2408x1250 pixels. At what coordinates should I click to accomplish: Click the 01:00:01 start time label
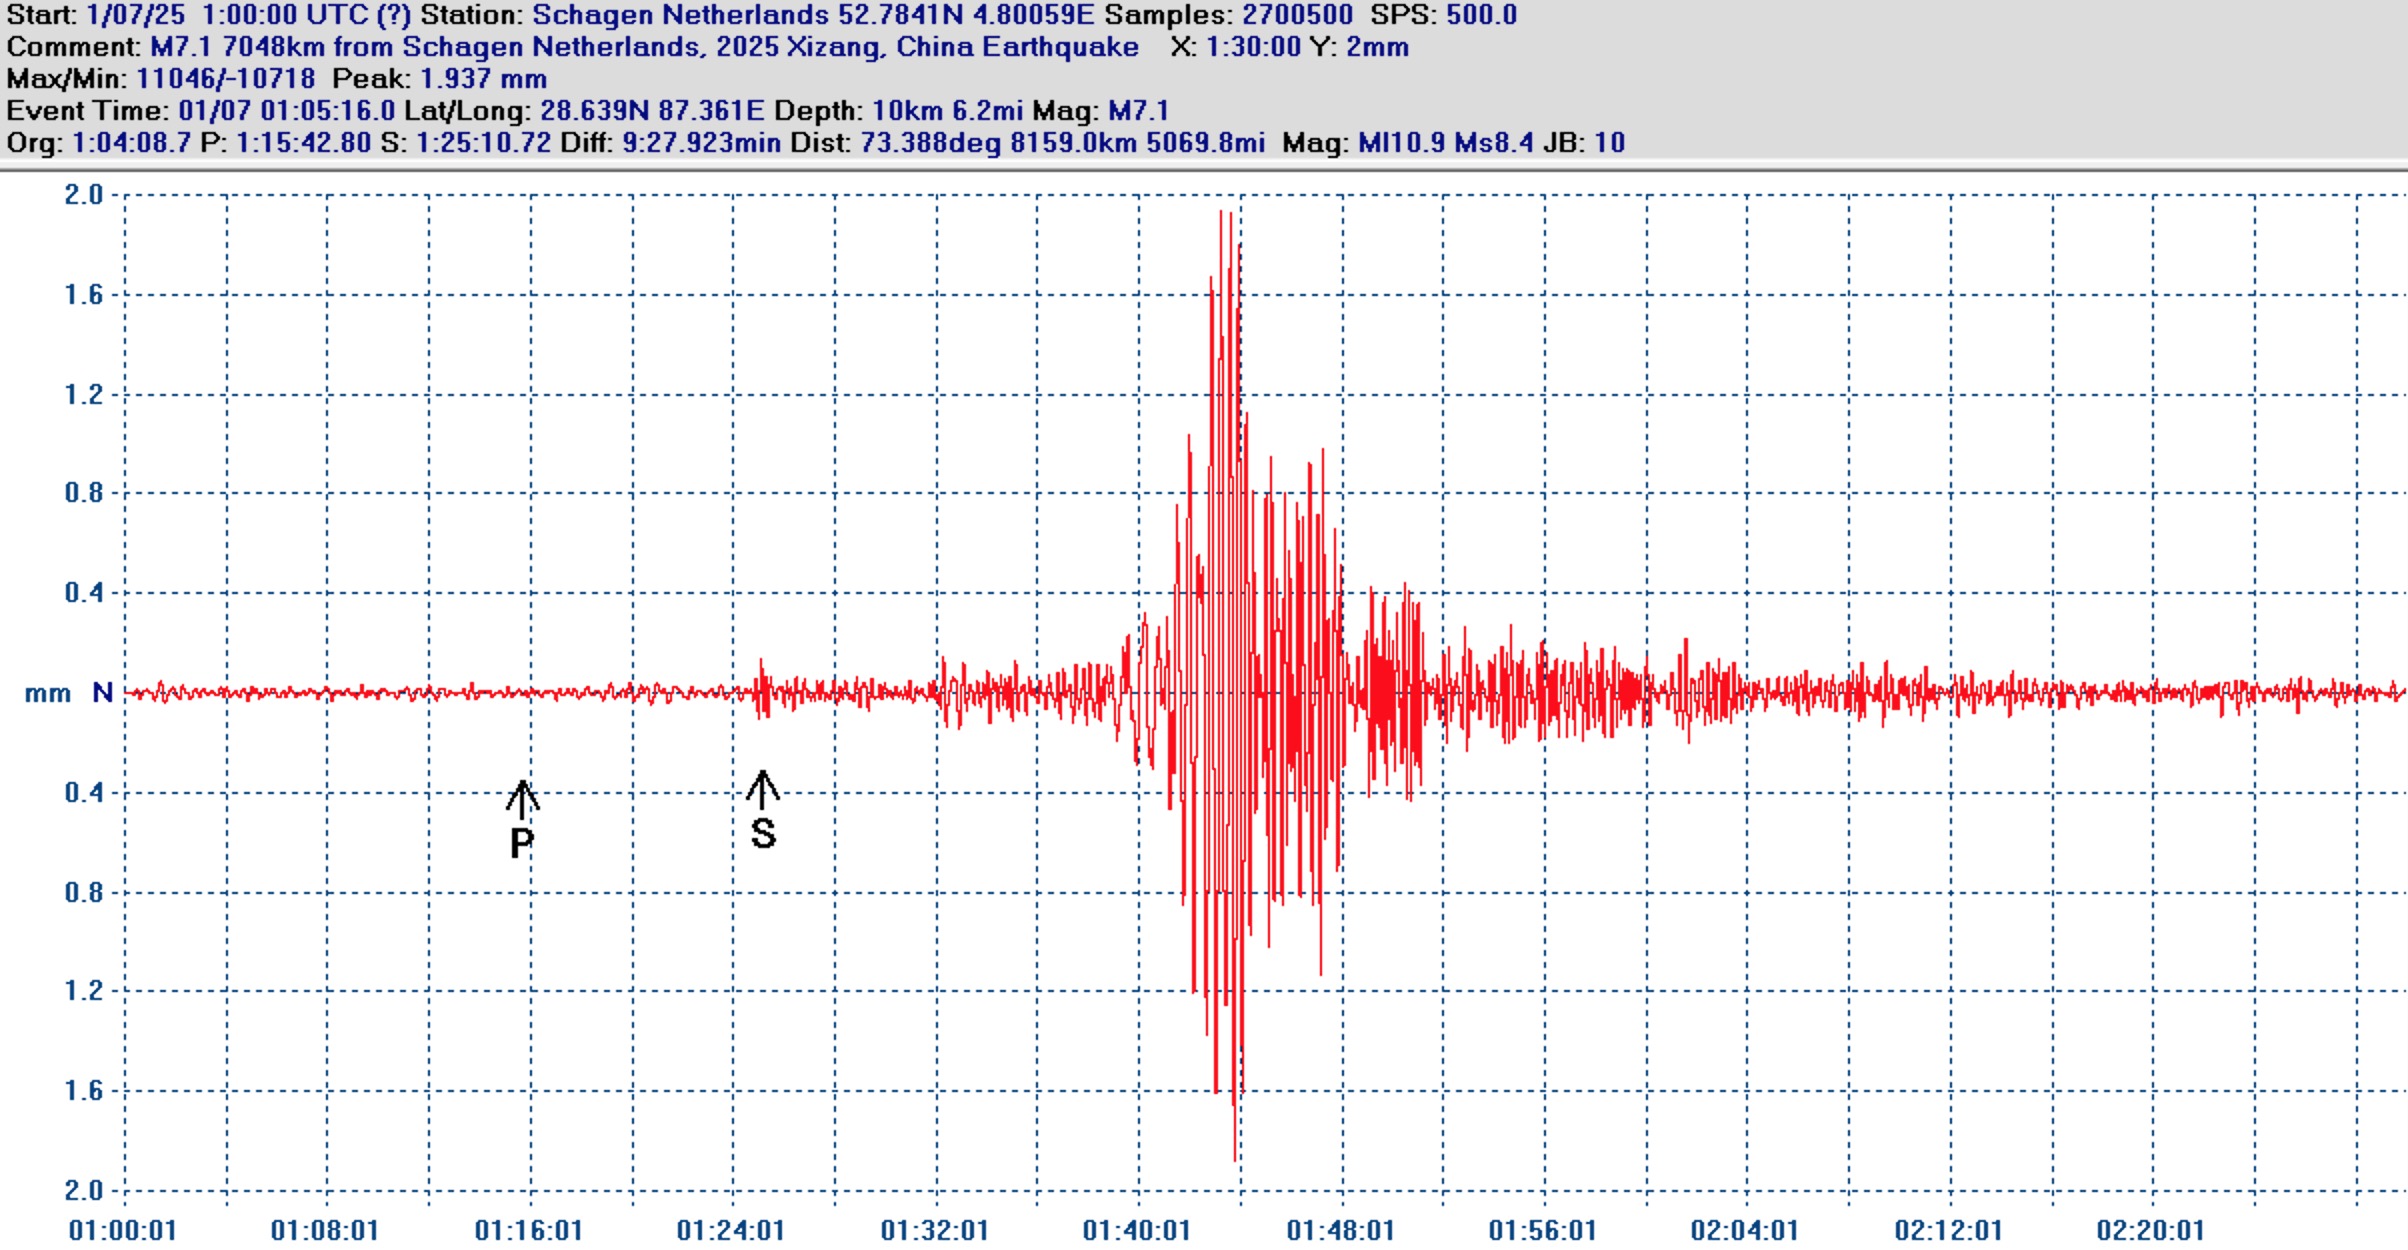point(123,1230)
